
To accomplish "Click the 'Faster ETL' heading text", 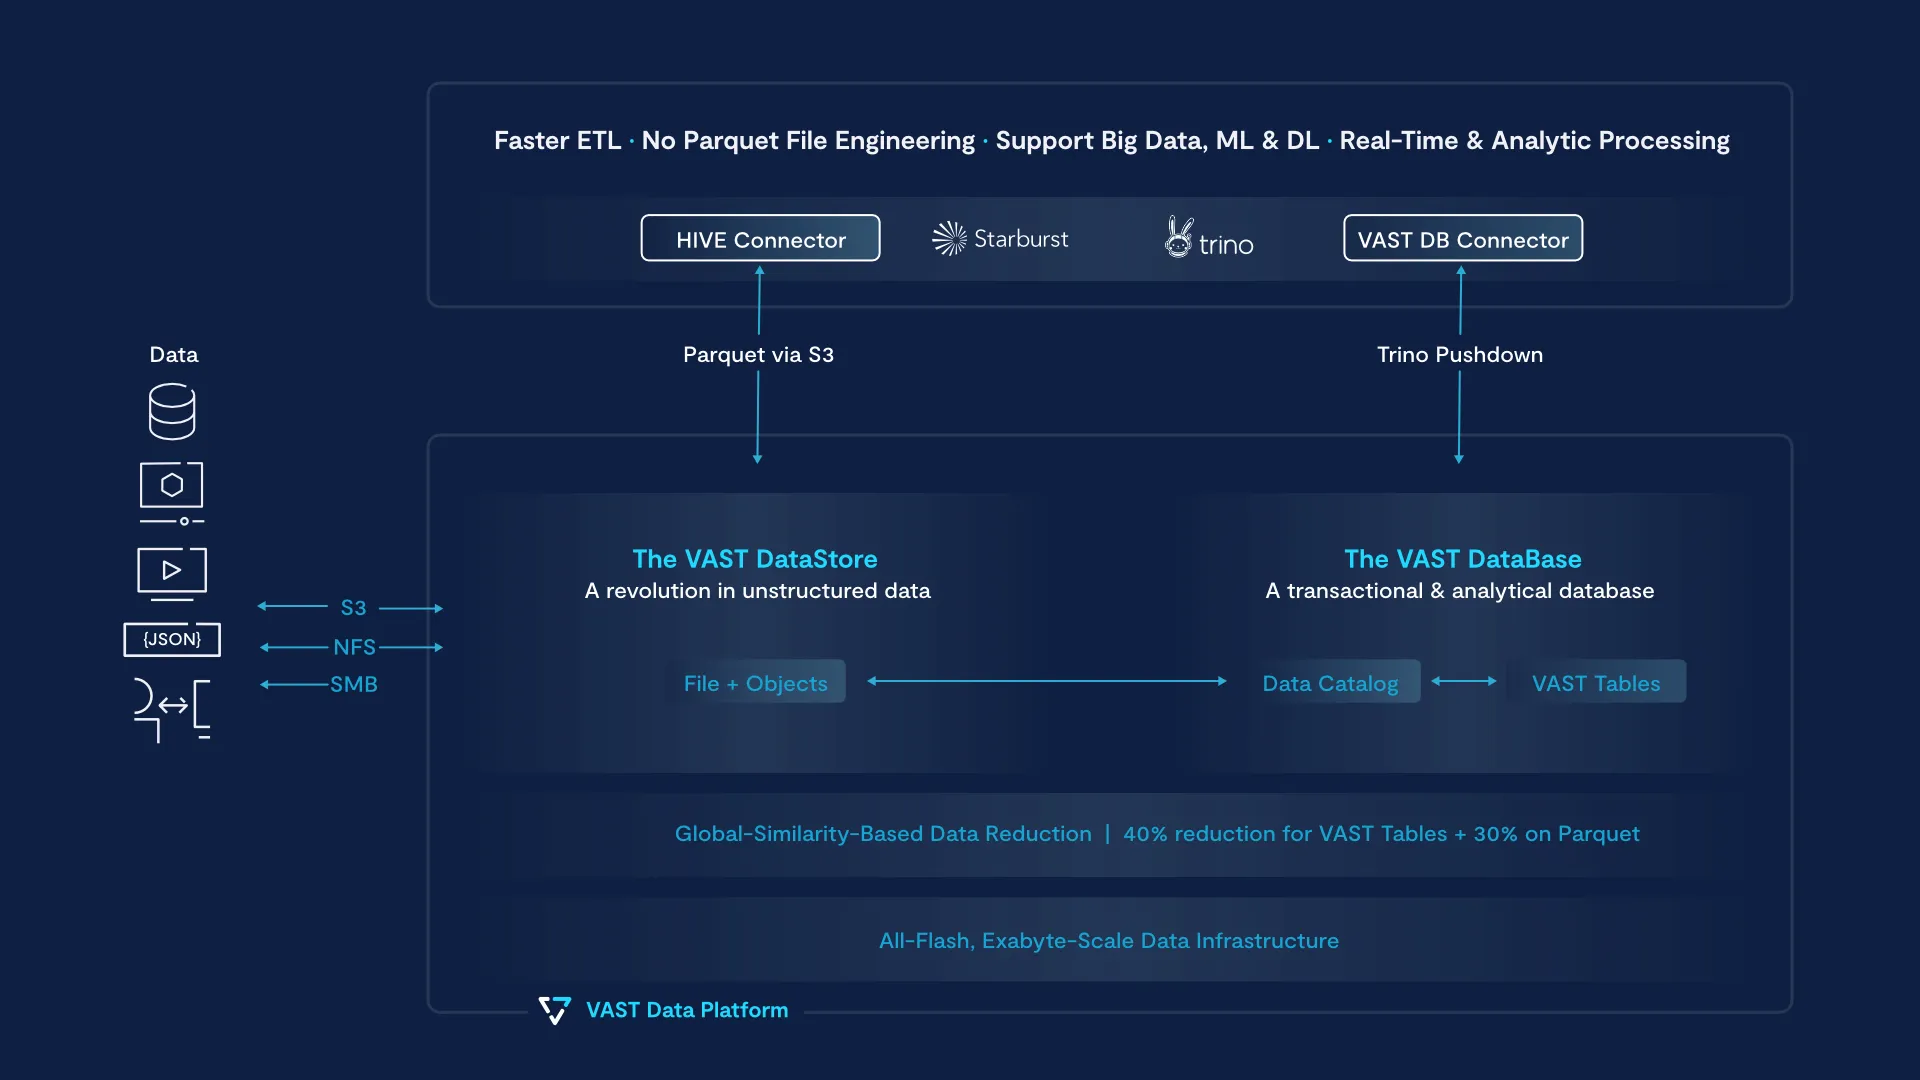I will (x=557, y=140).
